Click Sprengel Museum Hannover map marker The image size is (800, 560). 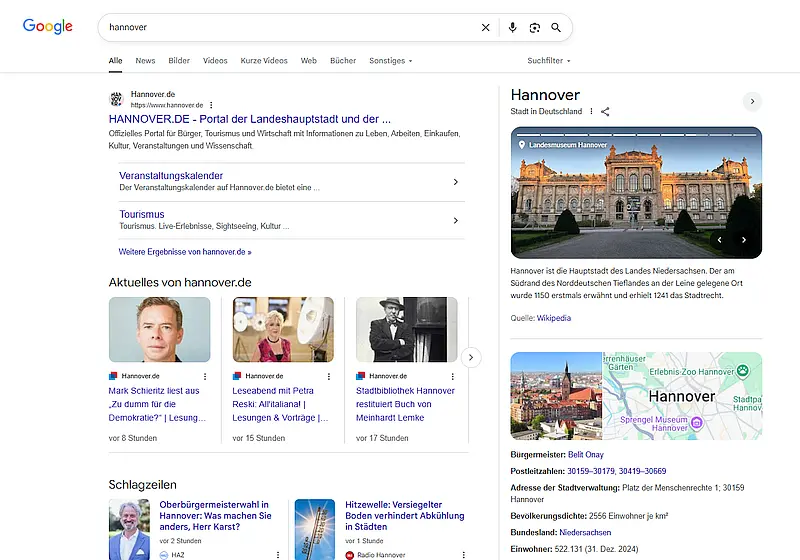click(x=697, y=422)
